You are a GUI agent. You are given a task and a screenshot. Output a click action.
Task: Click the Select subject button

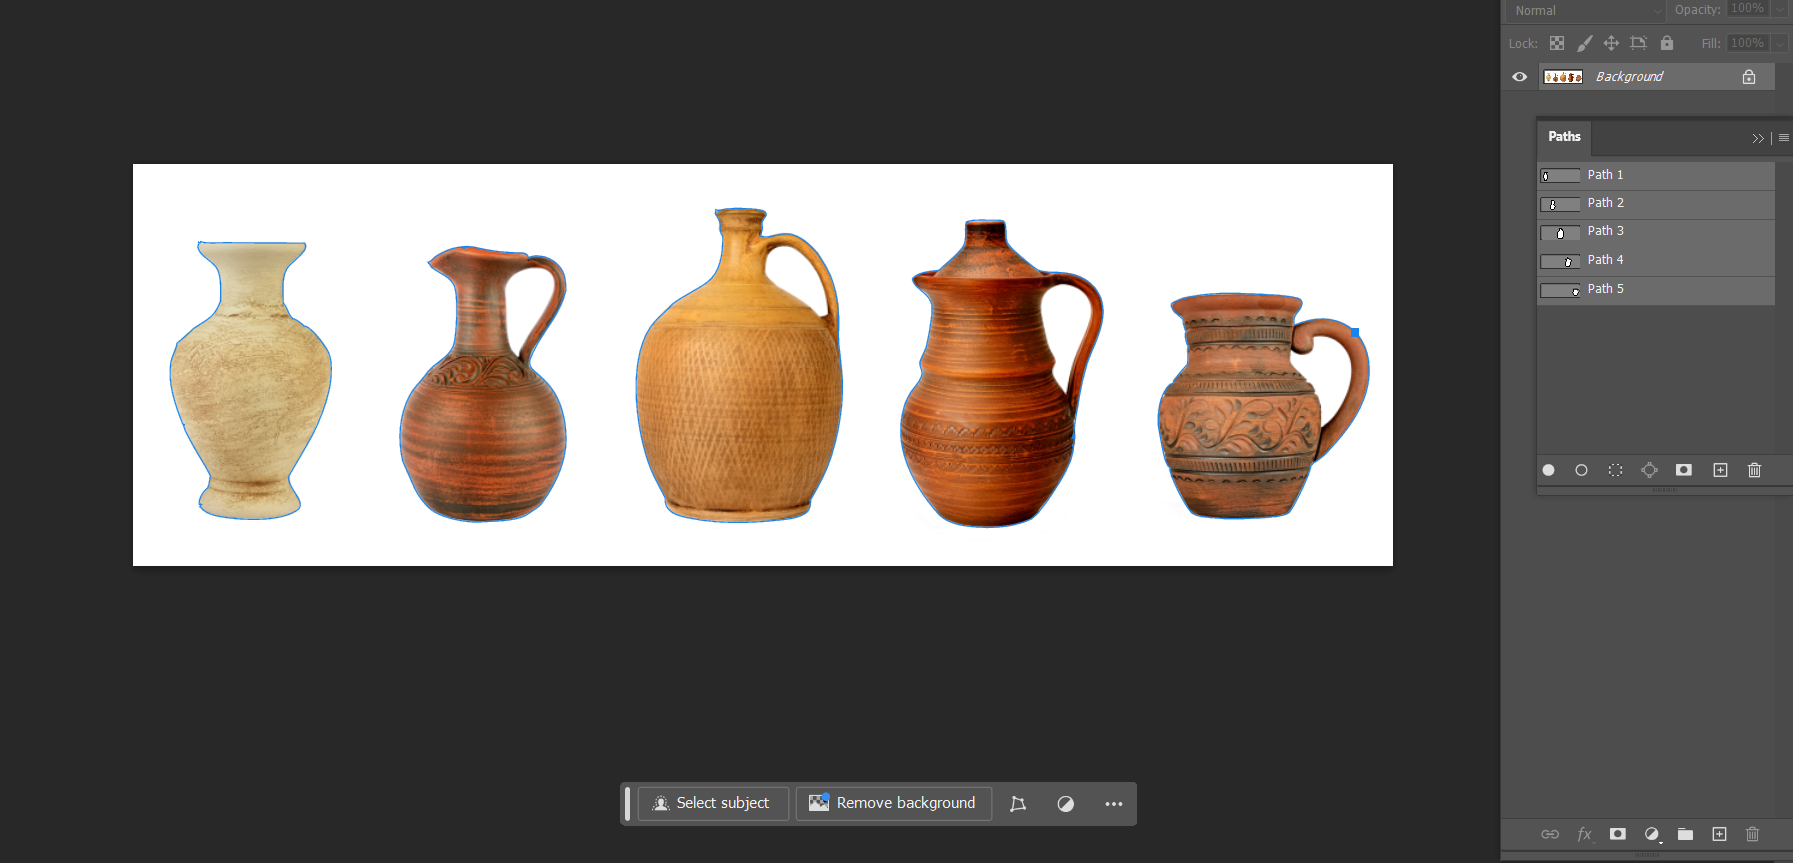tap(712, 803)
